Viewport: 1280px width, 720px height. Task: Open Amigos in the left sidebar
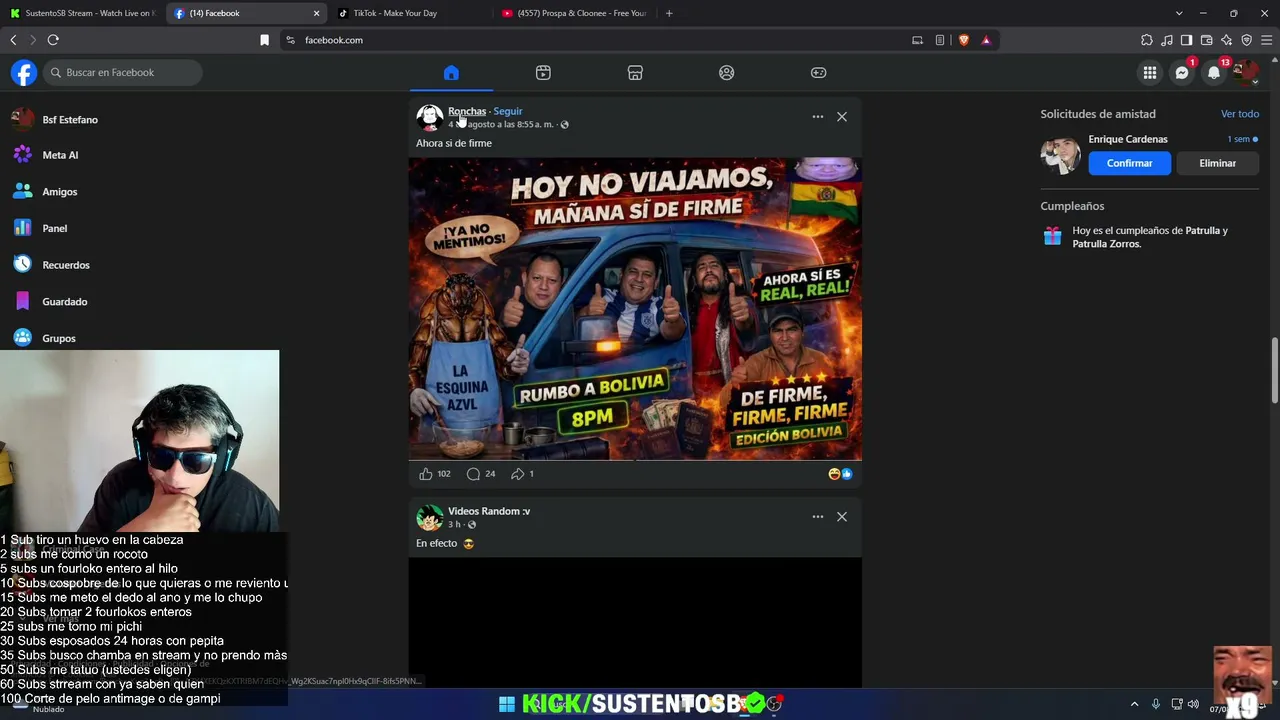[x=60, y=192]
